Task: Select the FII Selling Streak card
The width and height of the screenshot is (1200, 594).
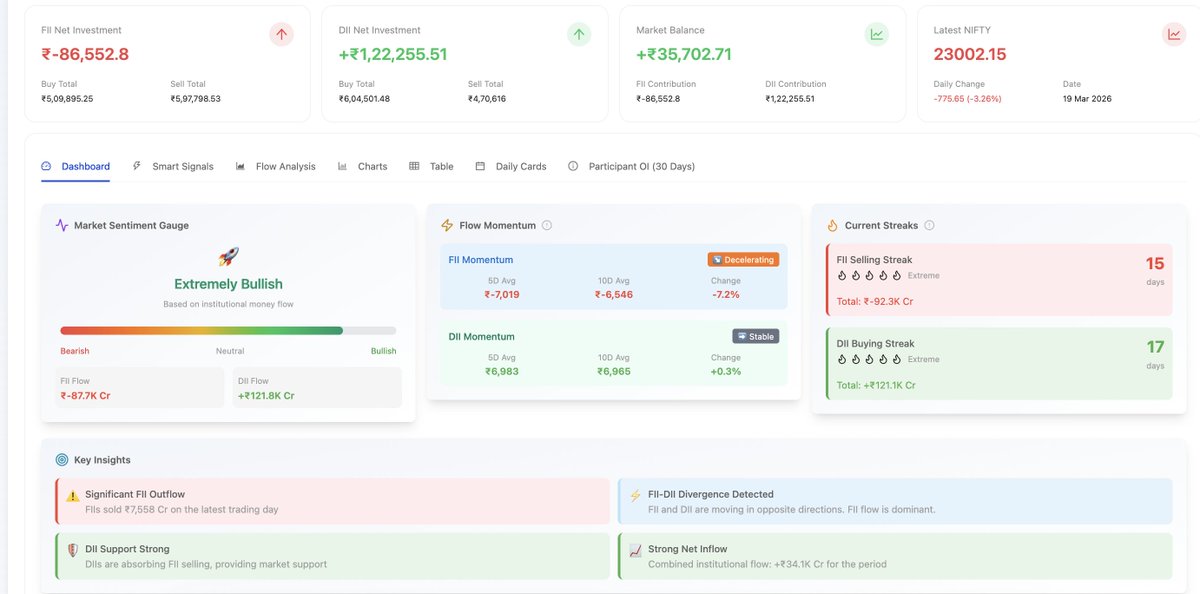Action: tap(999, 278)
